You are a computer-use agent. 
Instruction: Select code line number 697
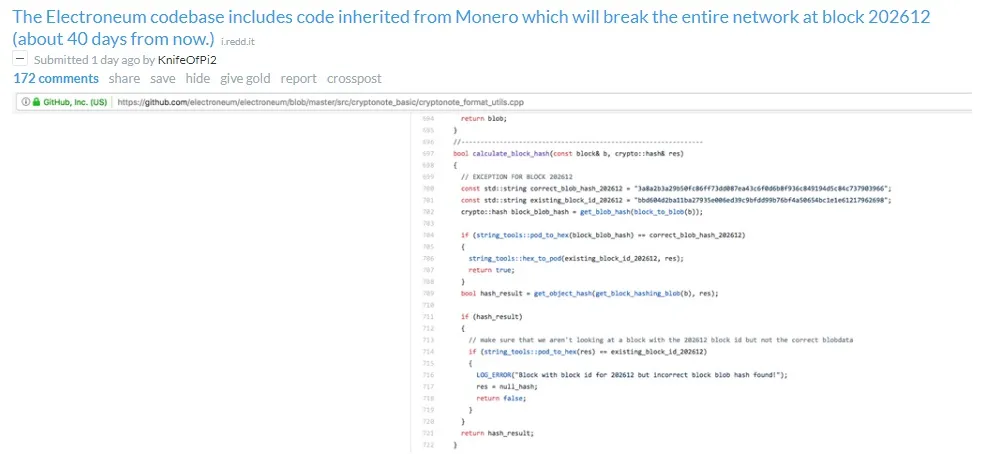(428, 154)
